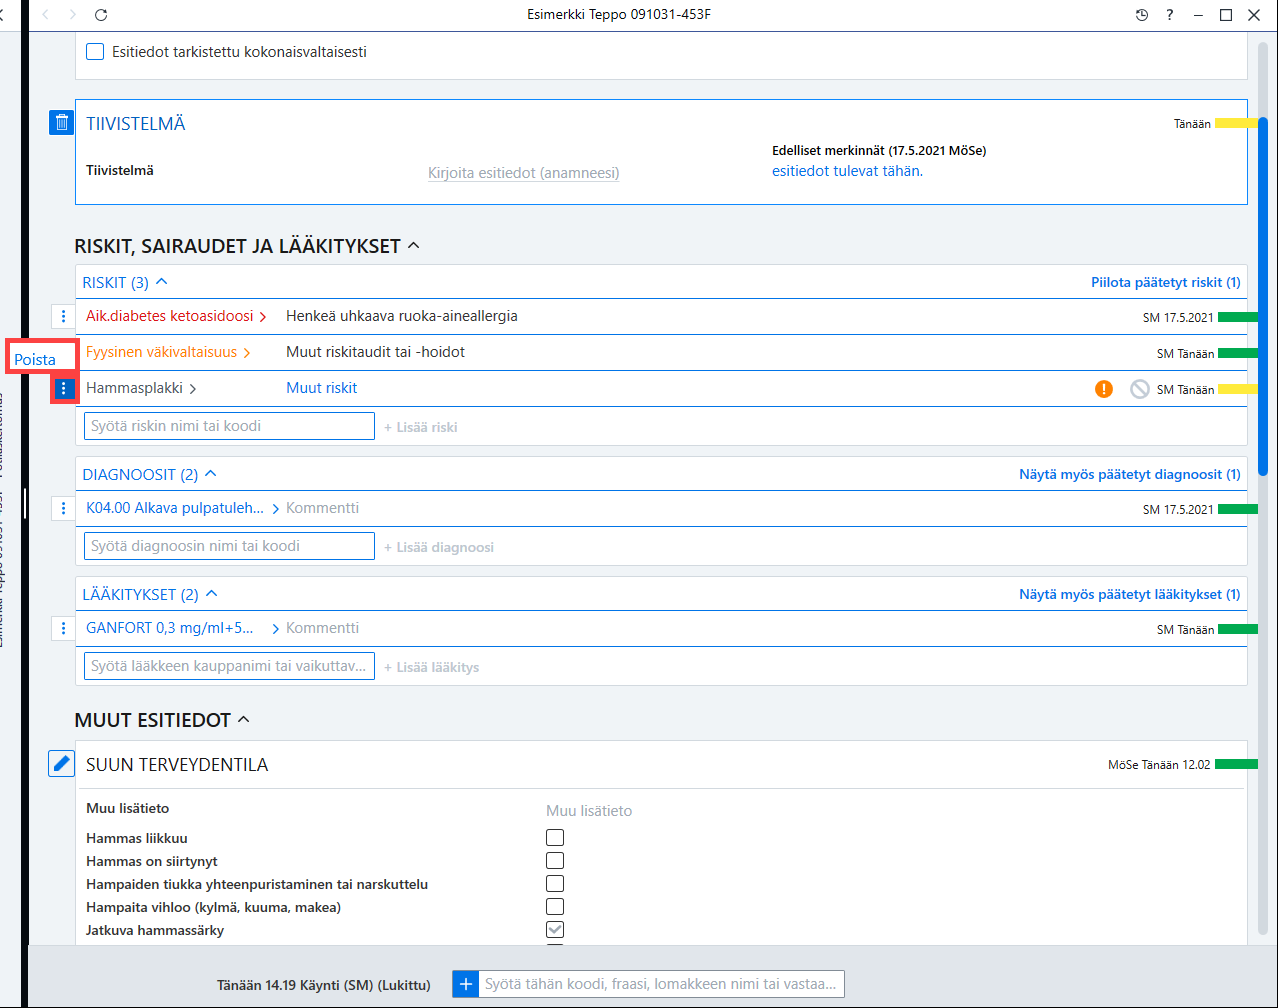Image resolution: width=1278 pixels, height=1008 pixels.
Task: Tick the Hammas liikkuu checkbox
Action: point(555,838)
